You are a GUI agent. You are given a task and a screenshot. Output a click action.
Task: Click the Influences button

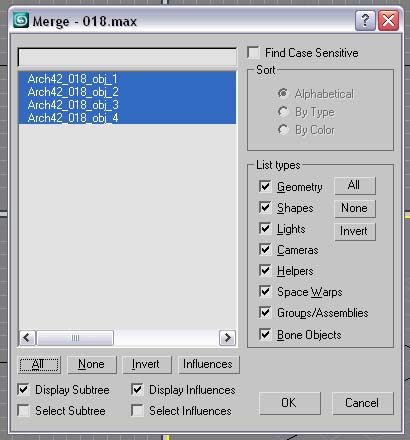(x=208, y=364)
